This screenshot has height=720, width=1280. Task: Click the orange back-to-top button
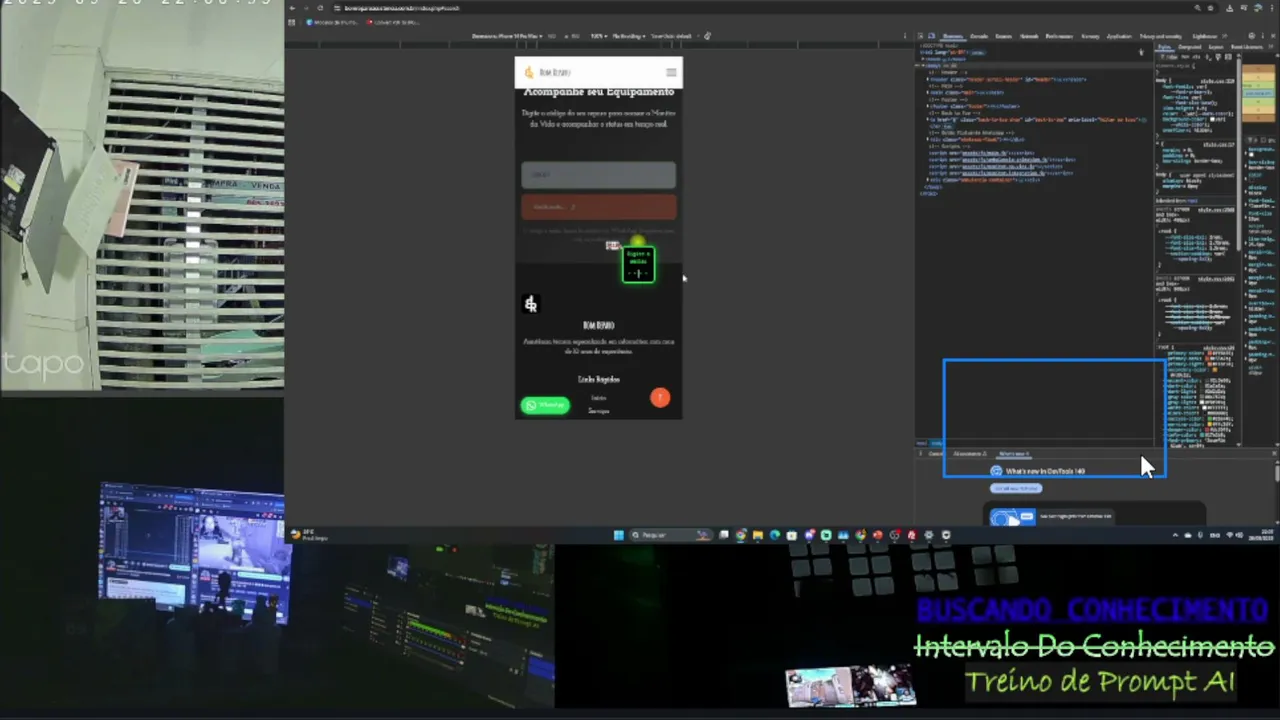660,398
